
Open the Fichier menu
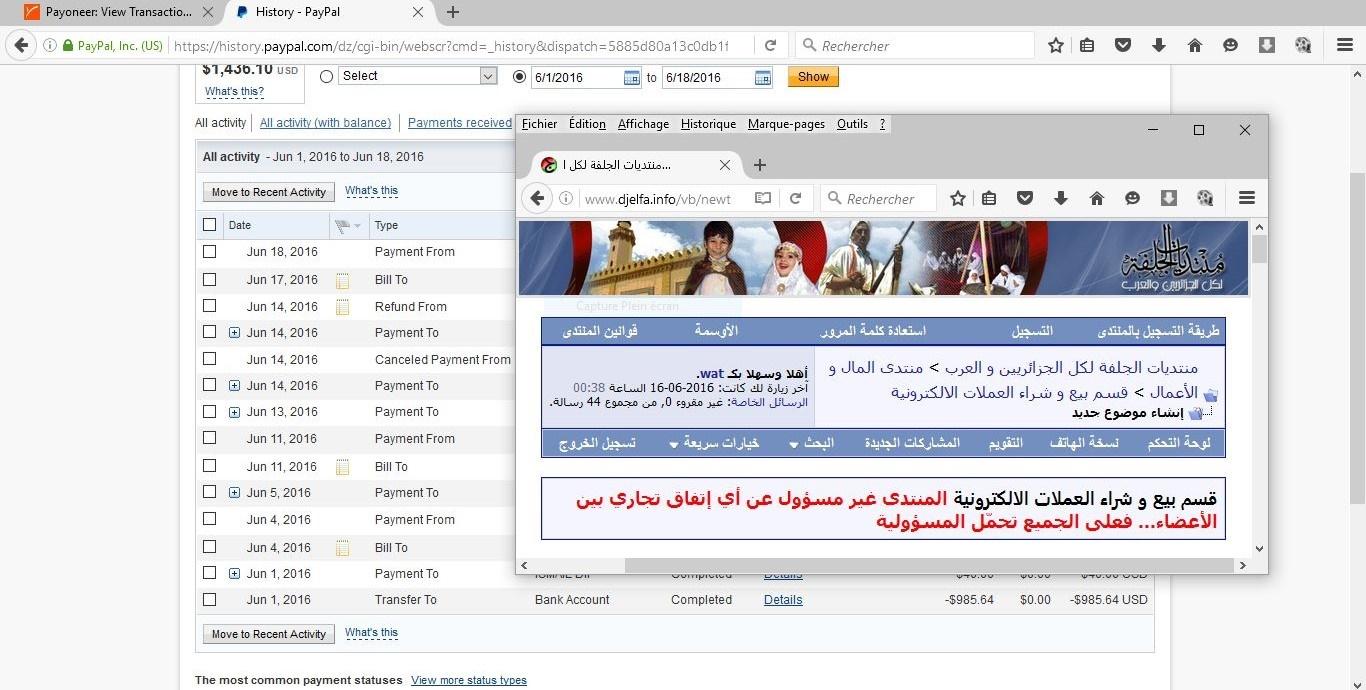click(540, 124)
